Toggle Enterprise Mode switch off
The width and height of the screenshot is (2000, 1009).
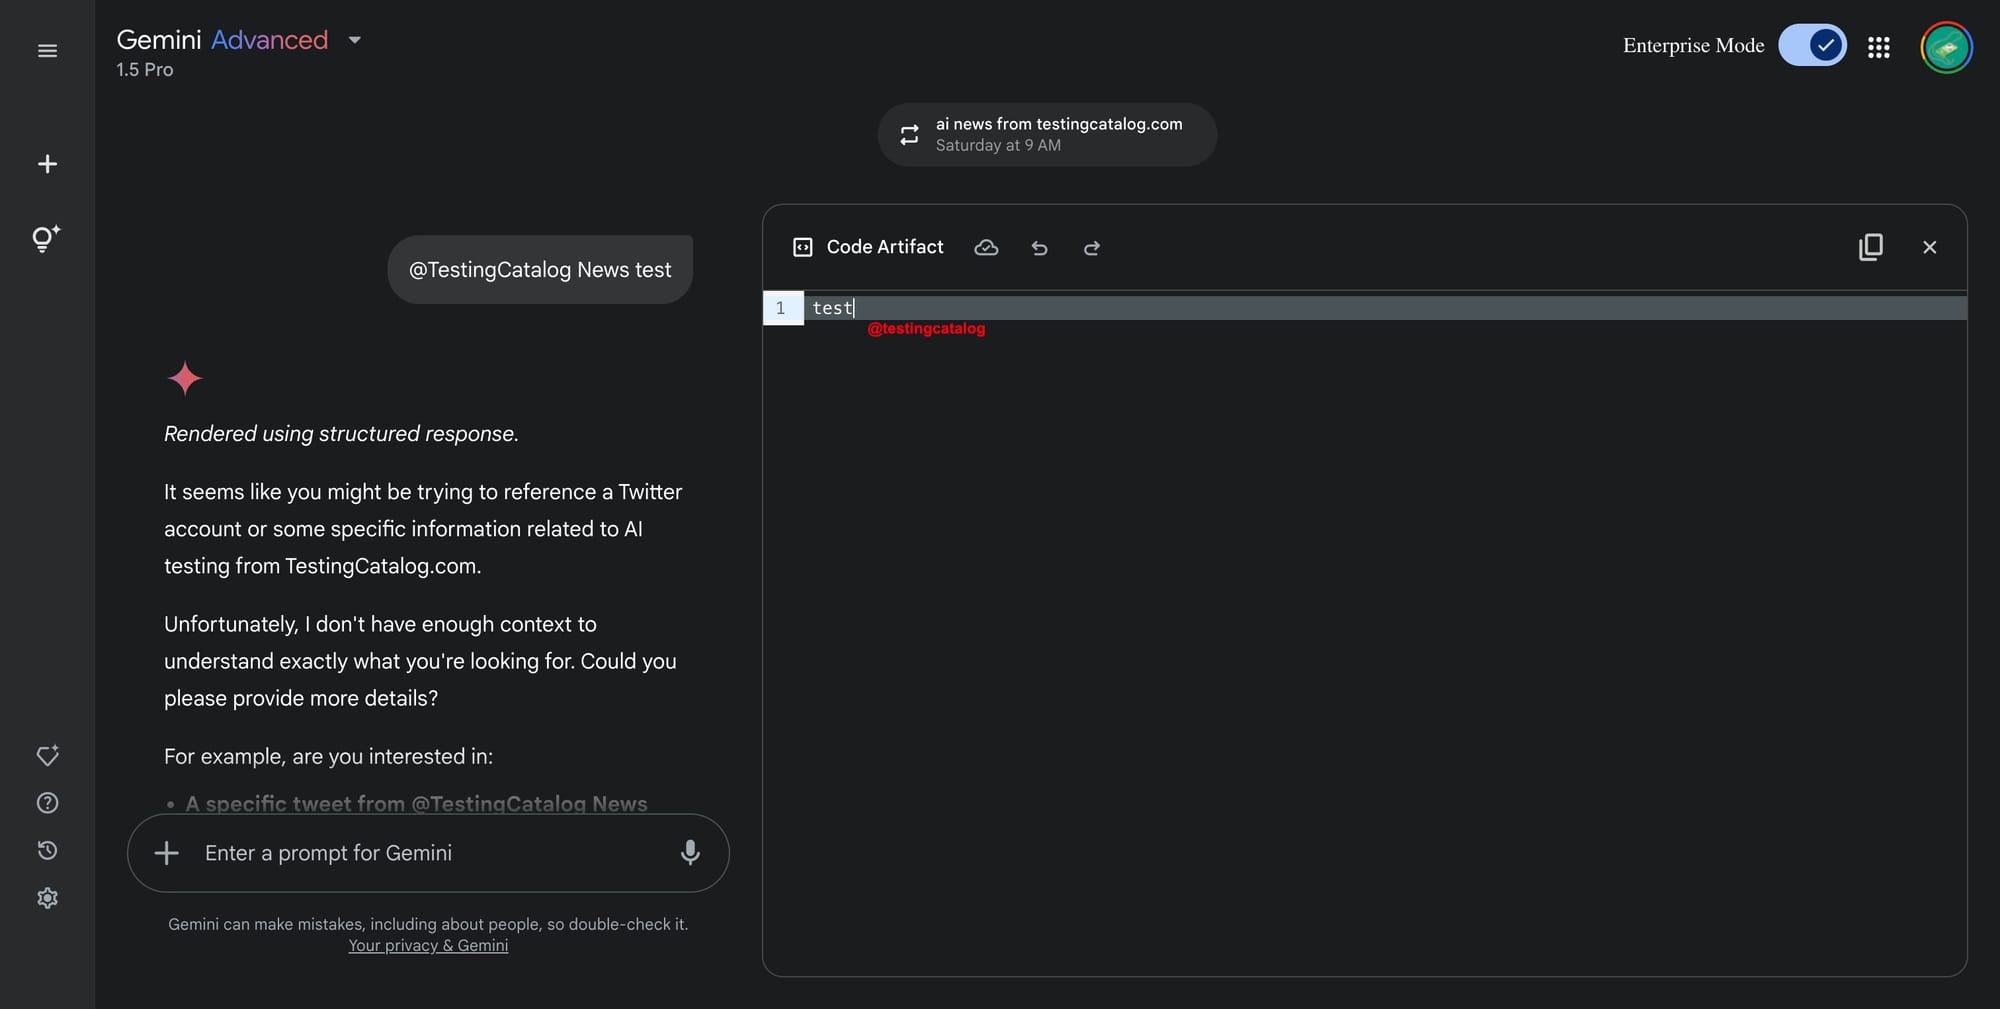(1812, 45)
